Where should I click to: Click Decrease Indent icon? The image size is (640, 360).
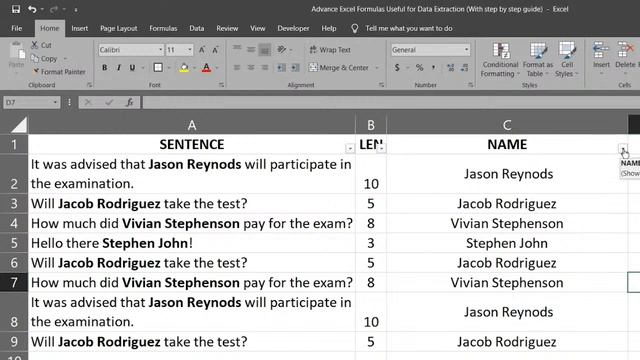point(282,67)
